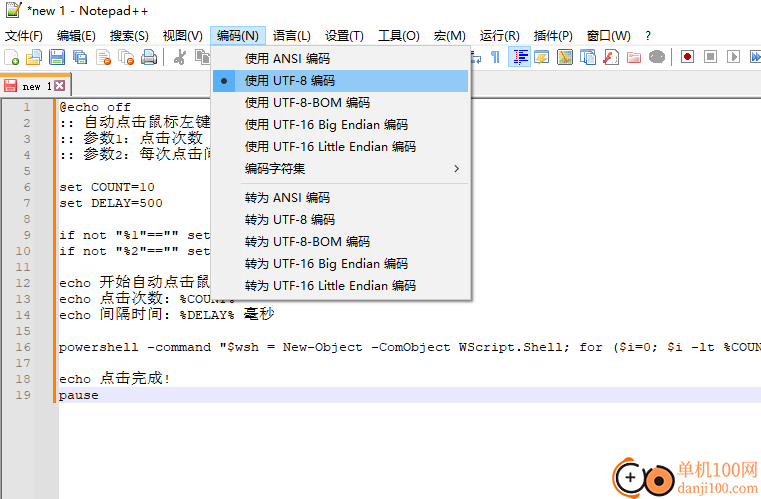Screen dimensions: 761x499
Task: Select 使用 UTF-8 编码 option
Action: (341, 81)
